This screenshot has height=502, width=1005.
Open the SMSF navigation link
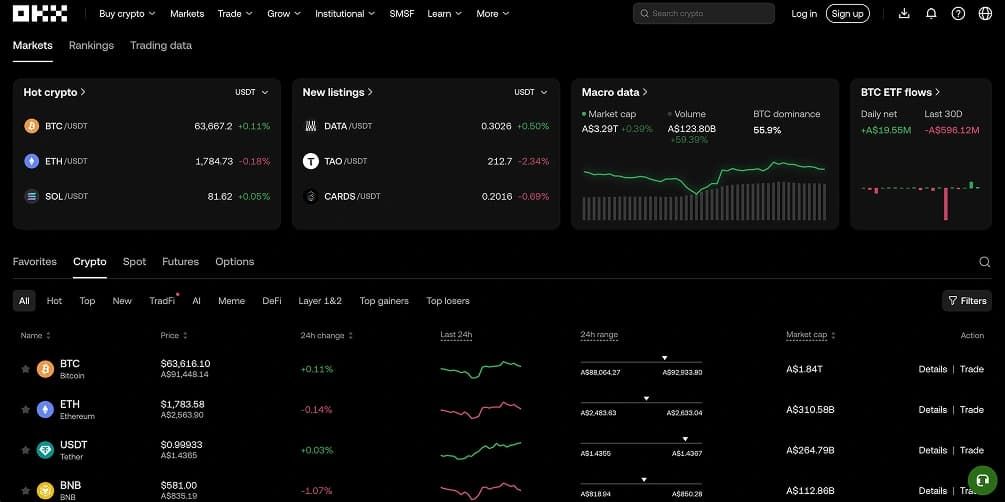coord(402,13)
